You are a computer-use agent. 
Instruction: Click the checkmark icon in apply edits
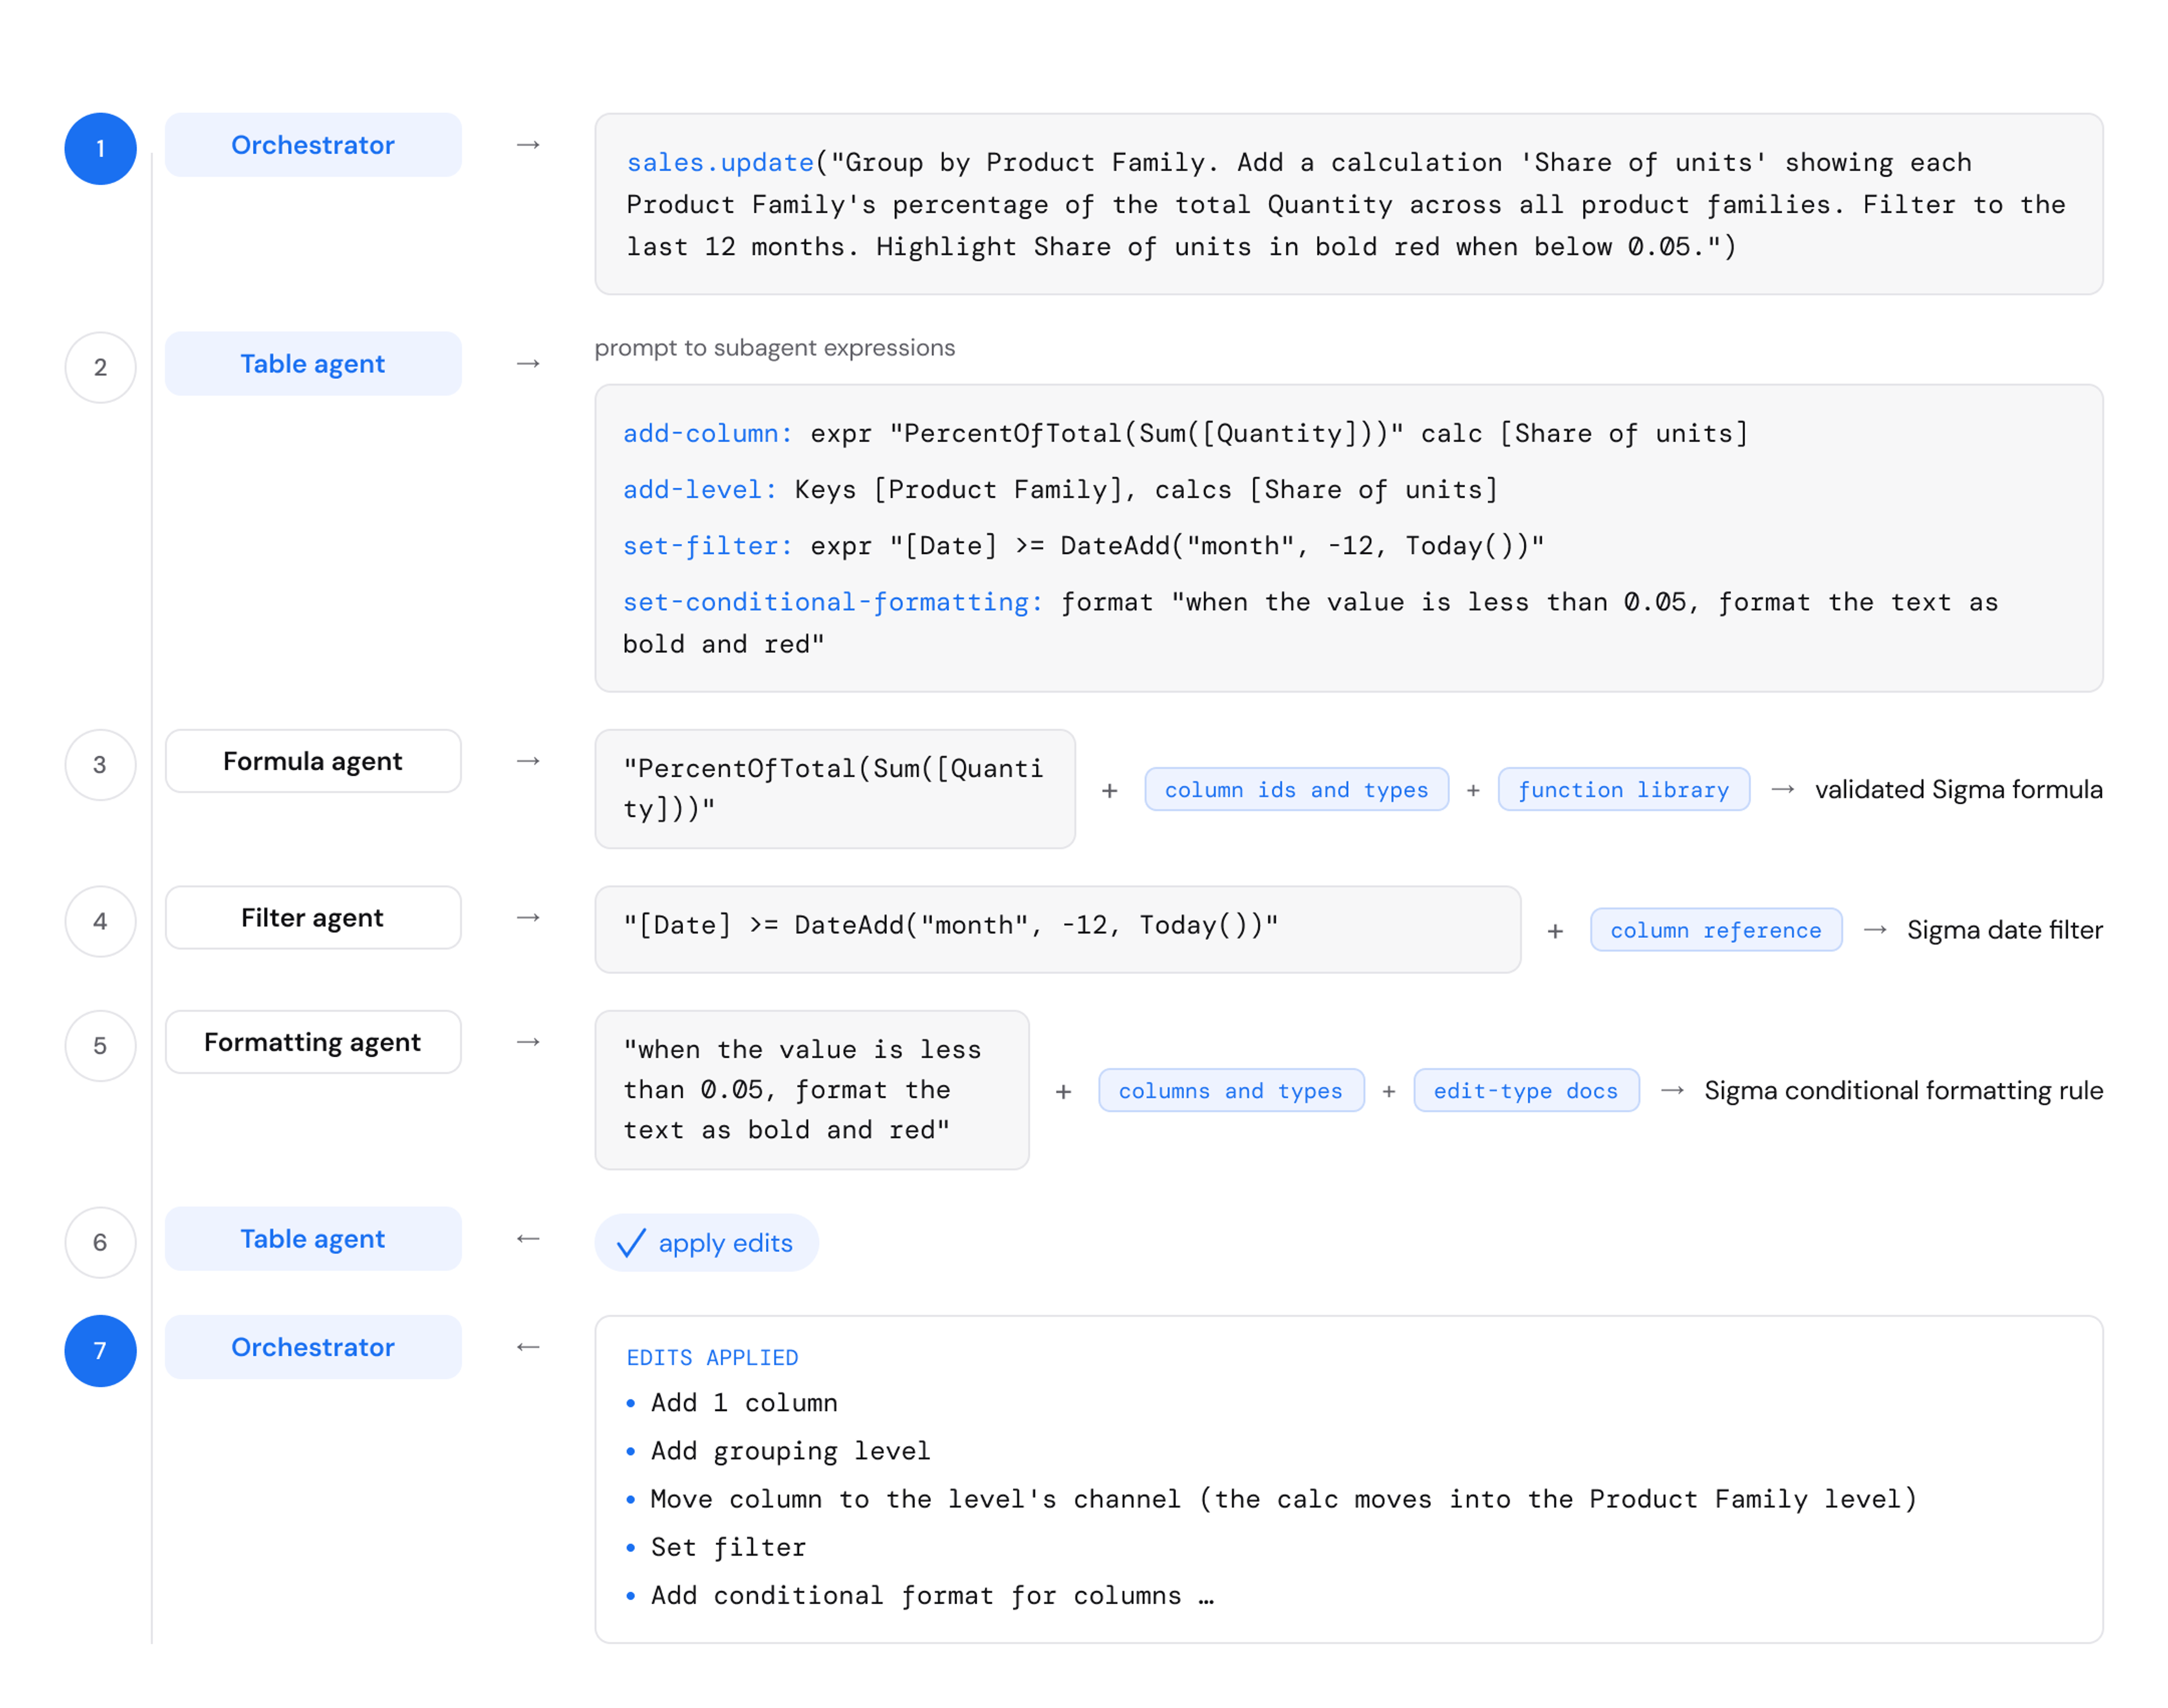coord(631,1243)
